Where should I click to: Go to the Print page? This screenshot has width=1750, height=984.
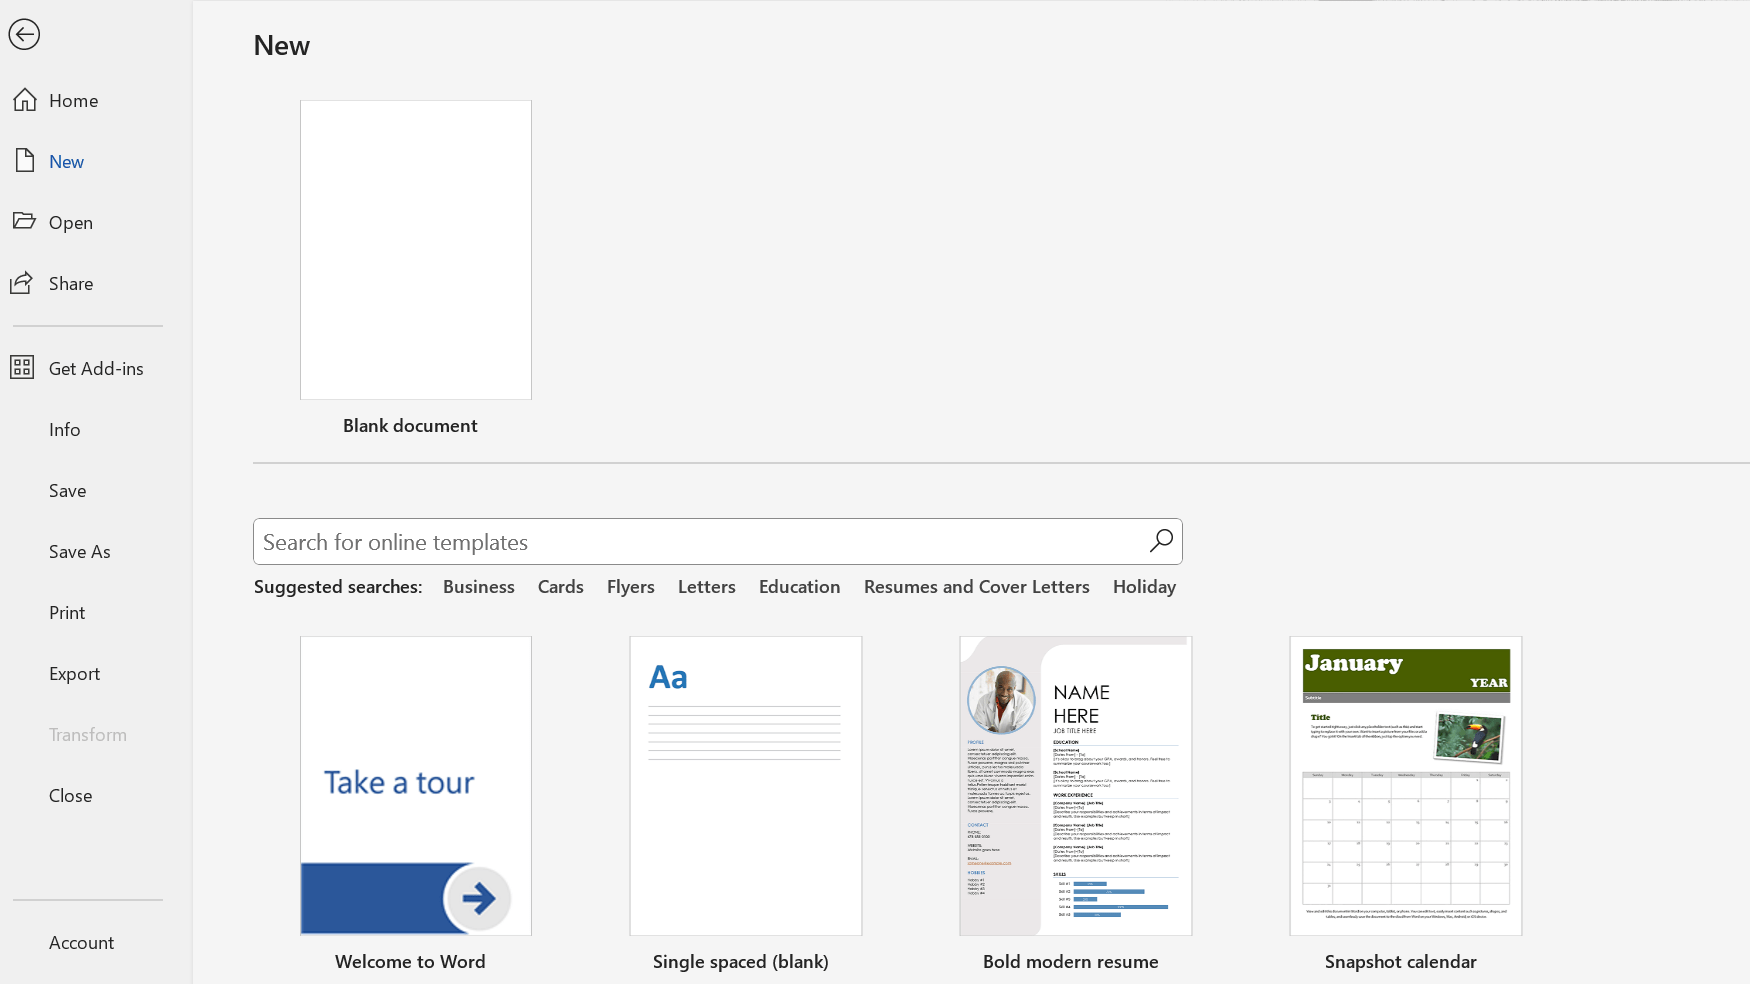pyautogui.click(x=68, y=612)
